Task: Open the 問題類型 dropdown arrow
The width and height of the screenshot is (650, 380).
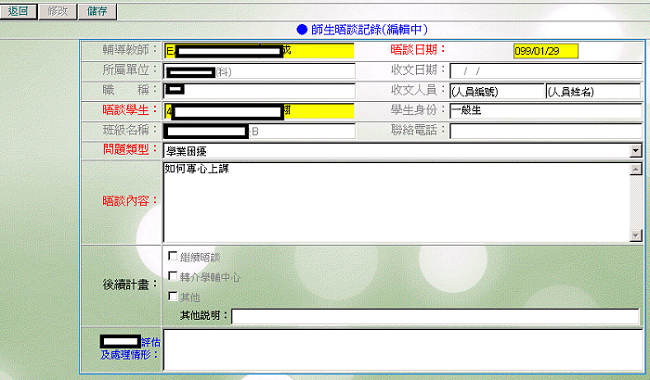Action: tap(635, 151)
